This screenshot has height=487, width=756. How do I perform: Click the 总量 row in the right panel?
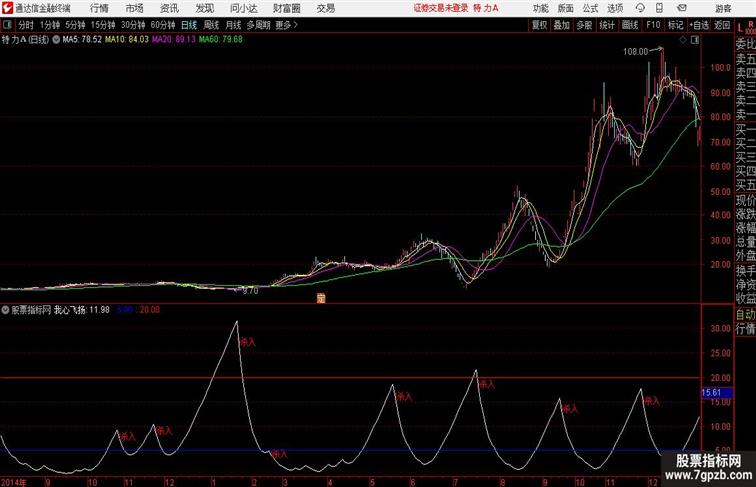[745, 242]
